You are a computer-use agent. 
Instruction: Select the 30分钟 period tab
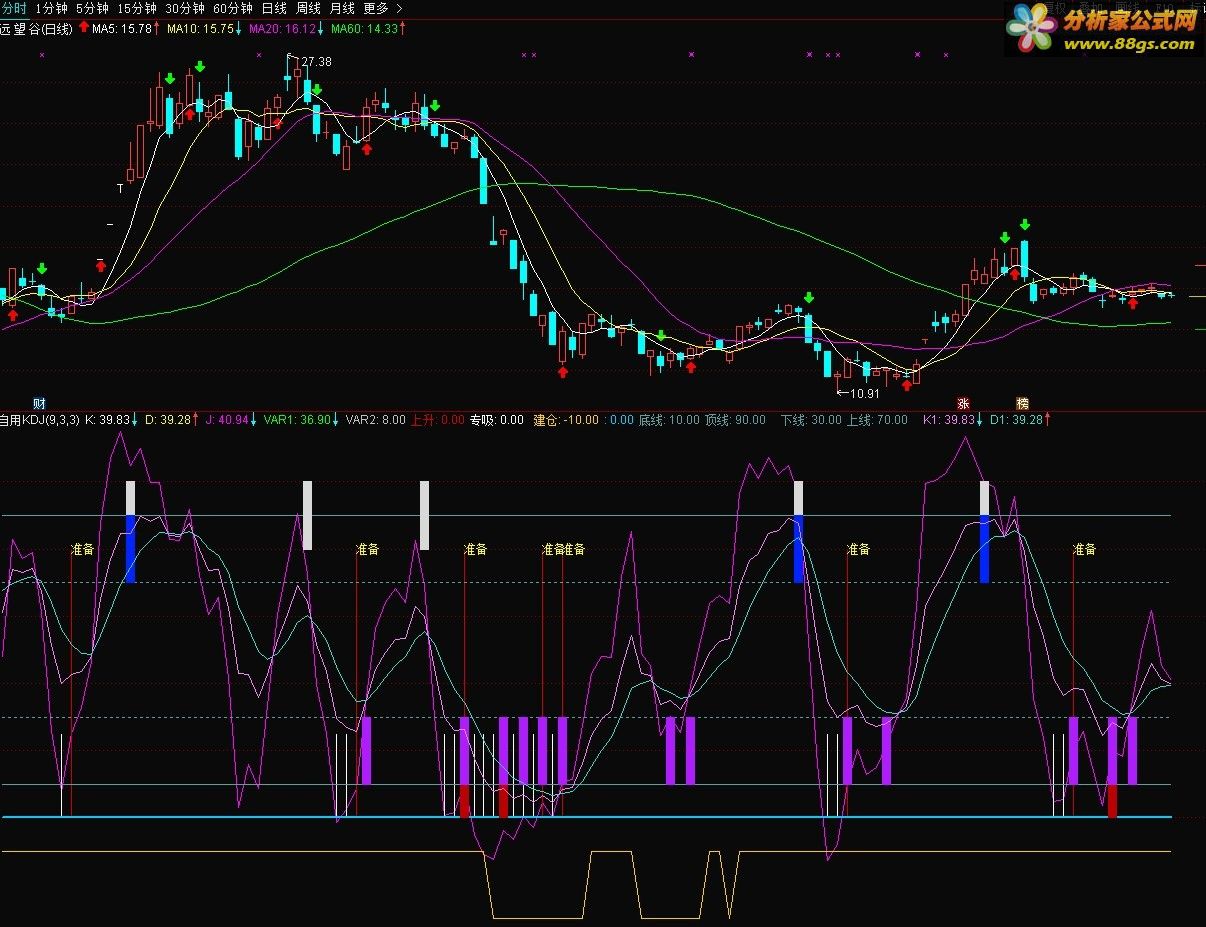tap(185, 8)
